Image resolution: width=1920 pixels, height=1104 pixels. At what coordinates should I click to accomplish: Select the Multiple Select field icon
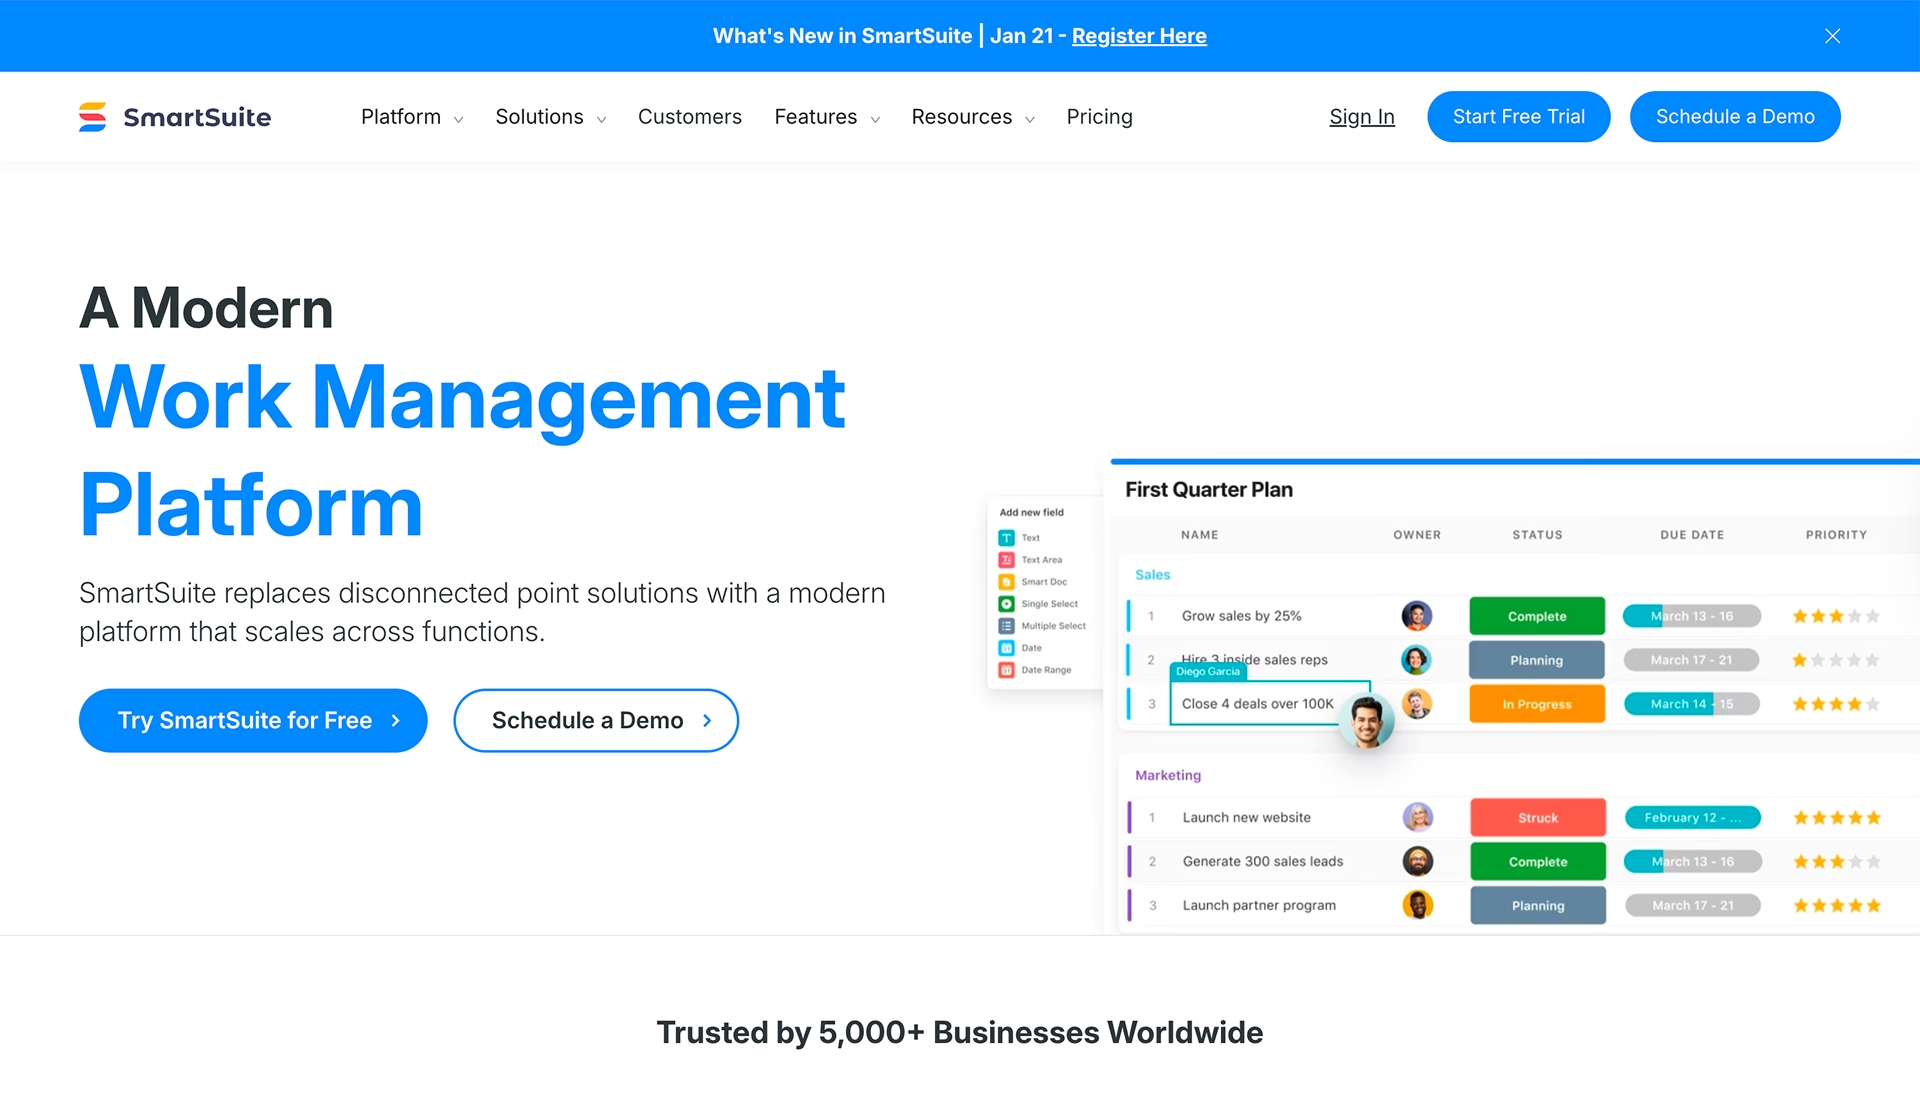[1006, 626]
